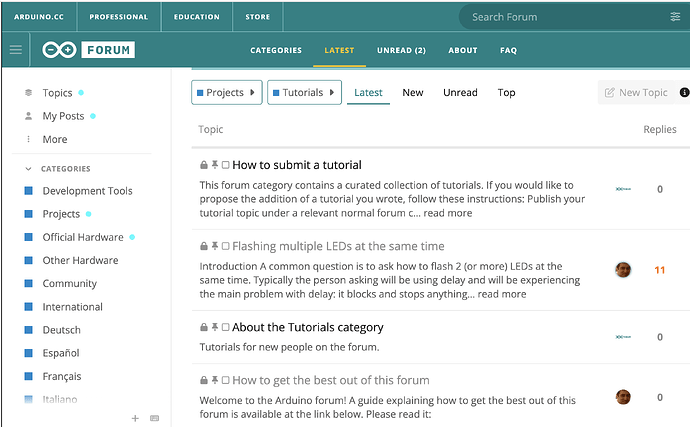Click the plus icon at sidebar bottom
The width and height of the screenshot is (690, 427).
pyautogui.click(x=135, y=418)
